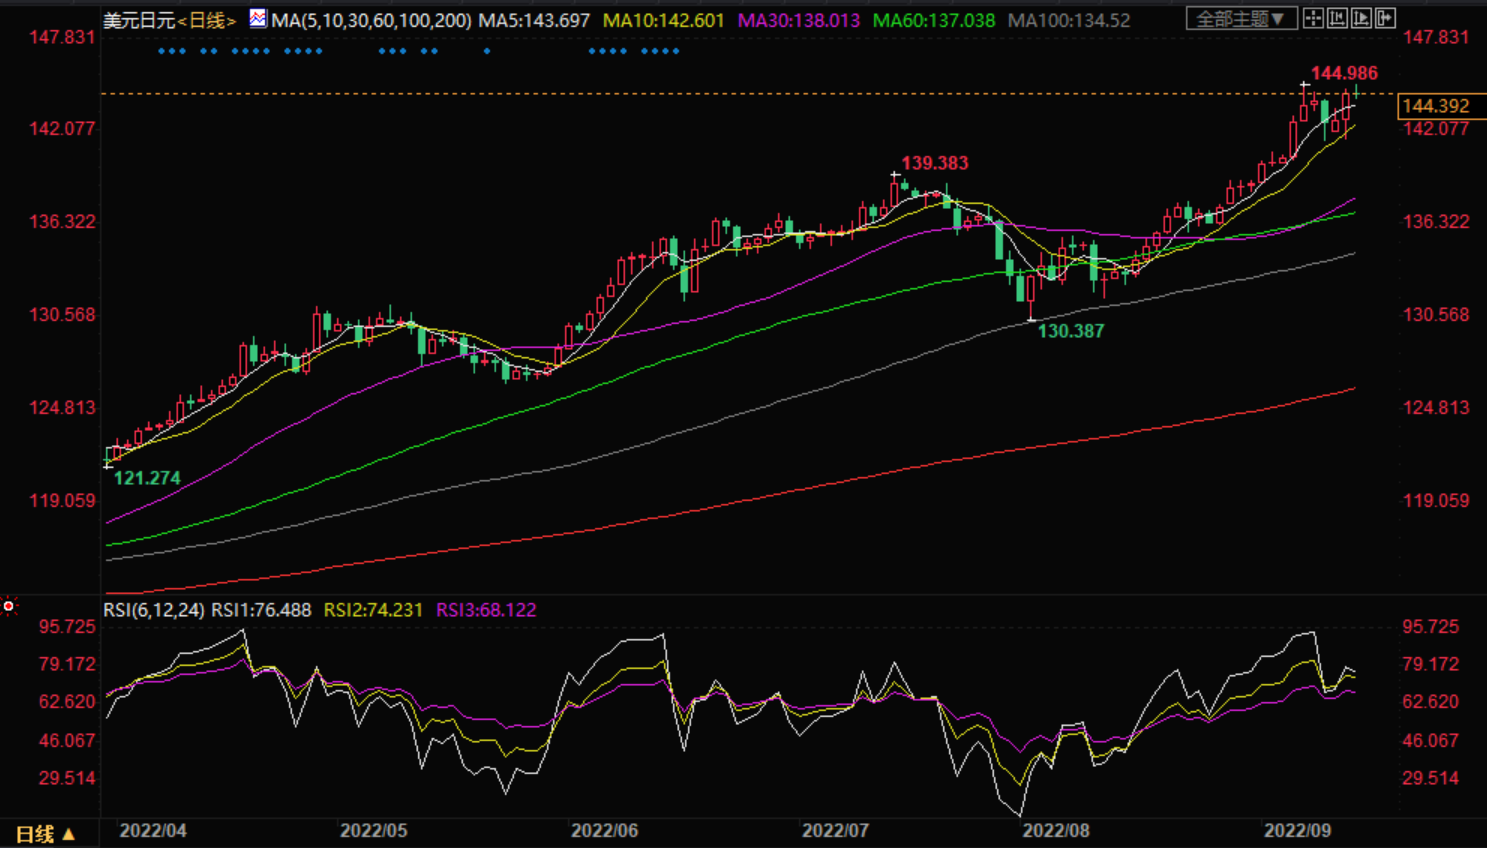Viewport: 1487px width, 848px height.
Task: Open the 全部主题 dropdown
Action: (1241, 18)
